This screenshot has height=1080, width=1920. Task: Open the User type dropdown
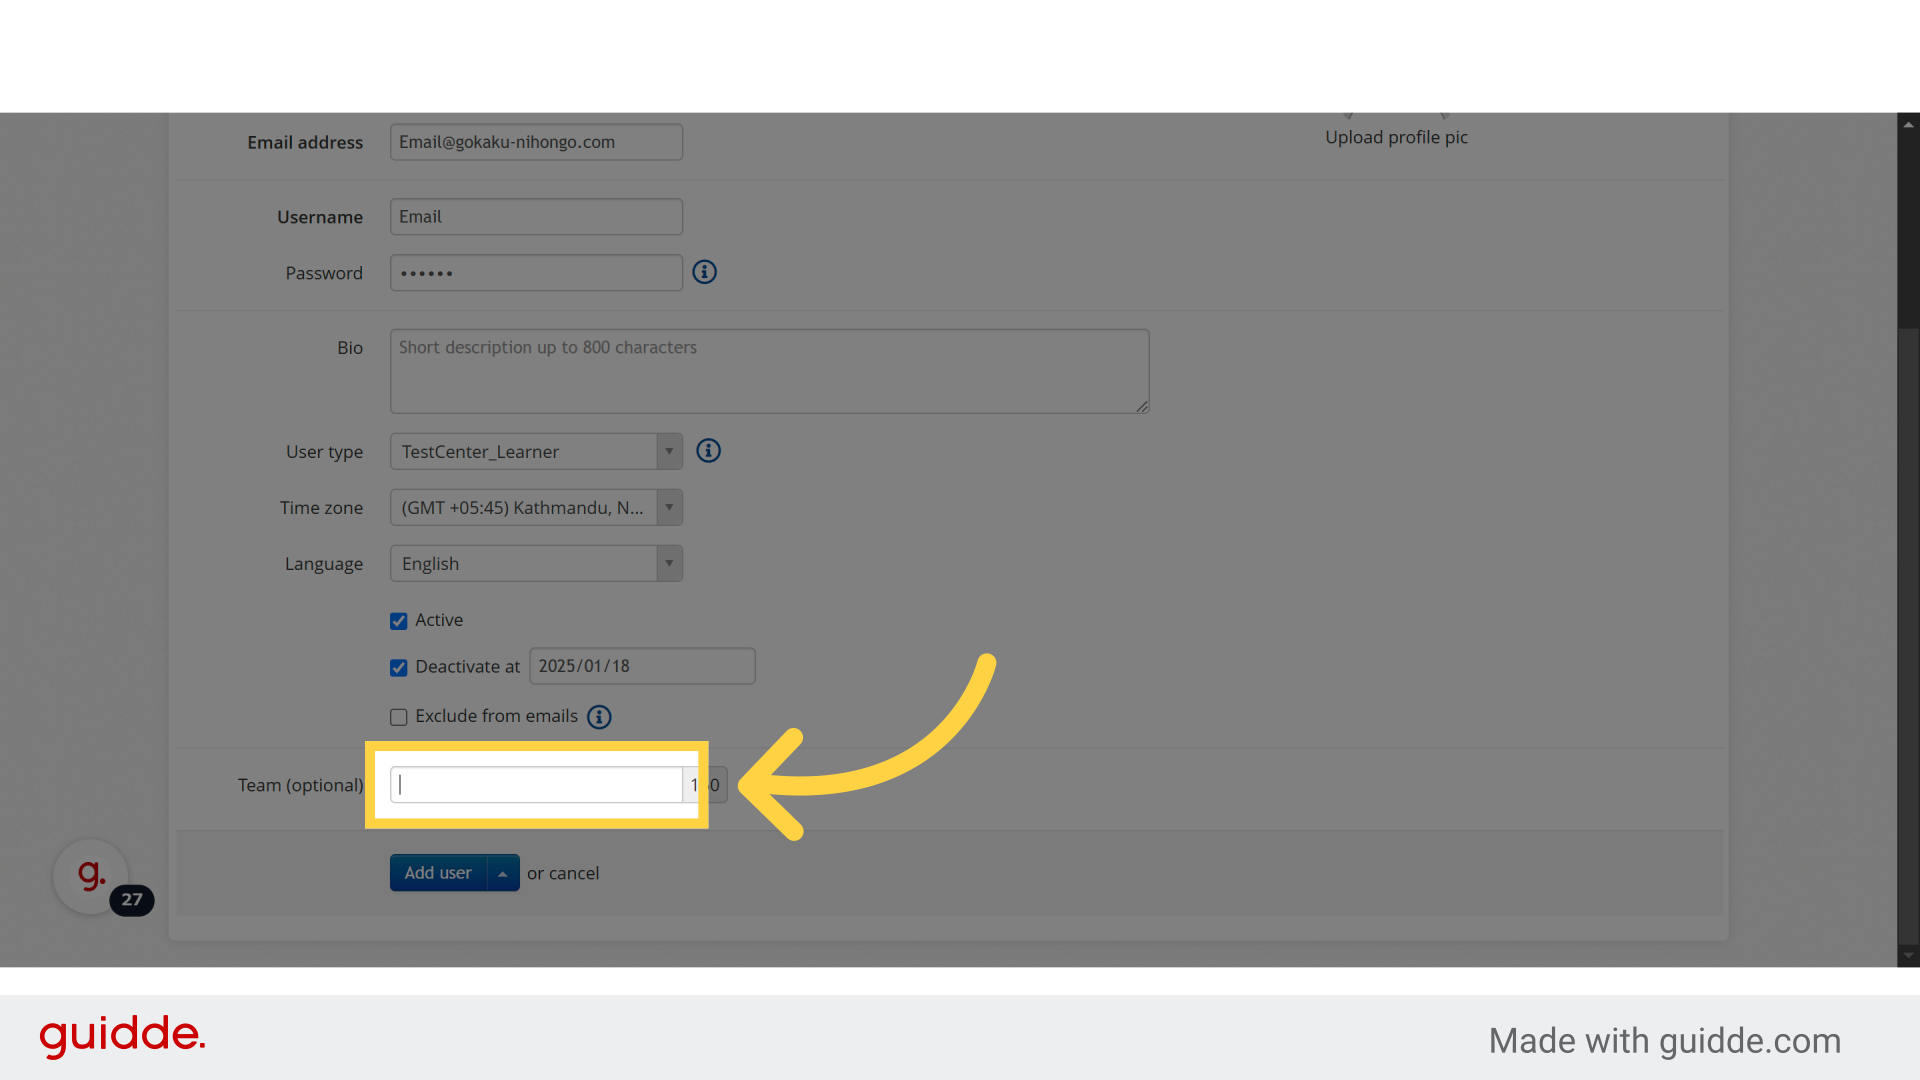point(536,452)
